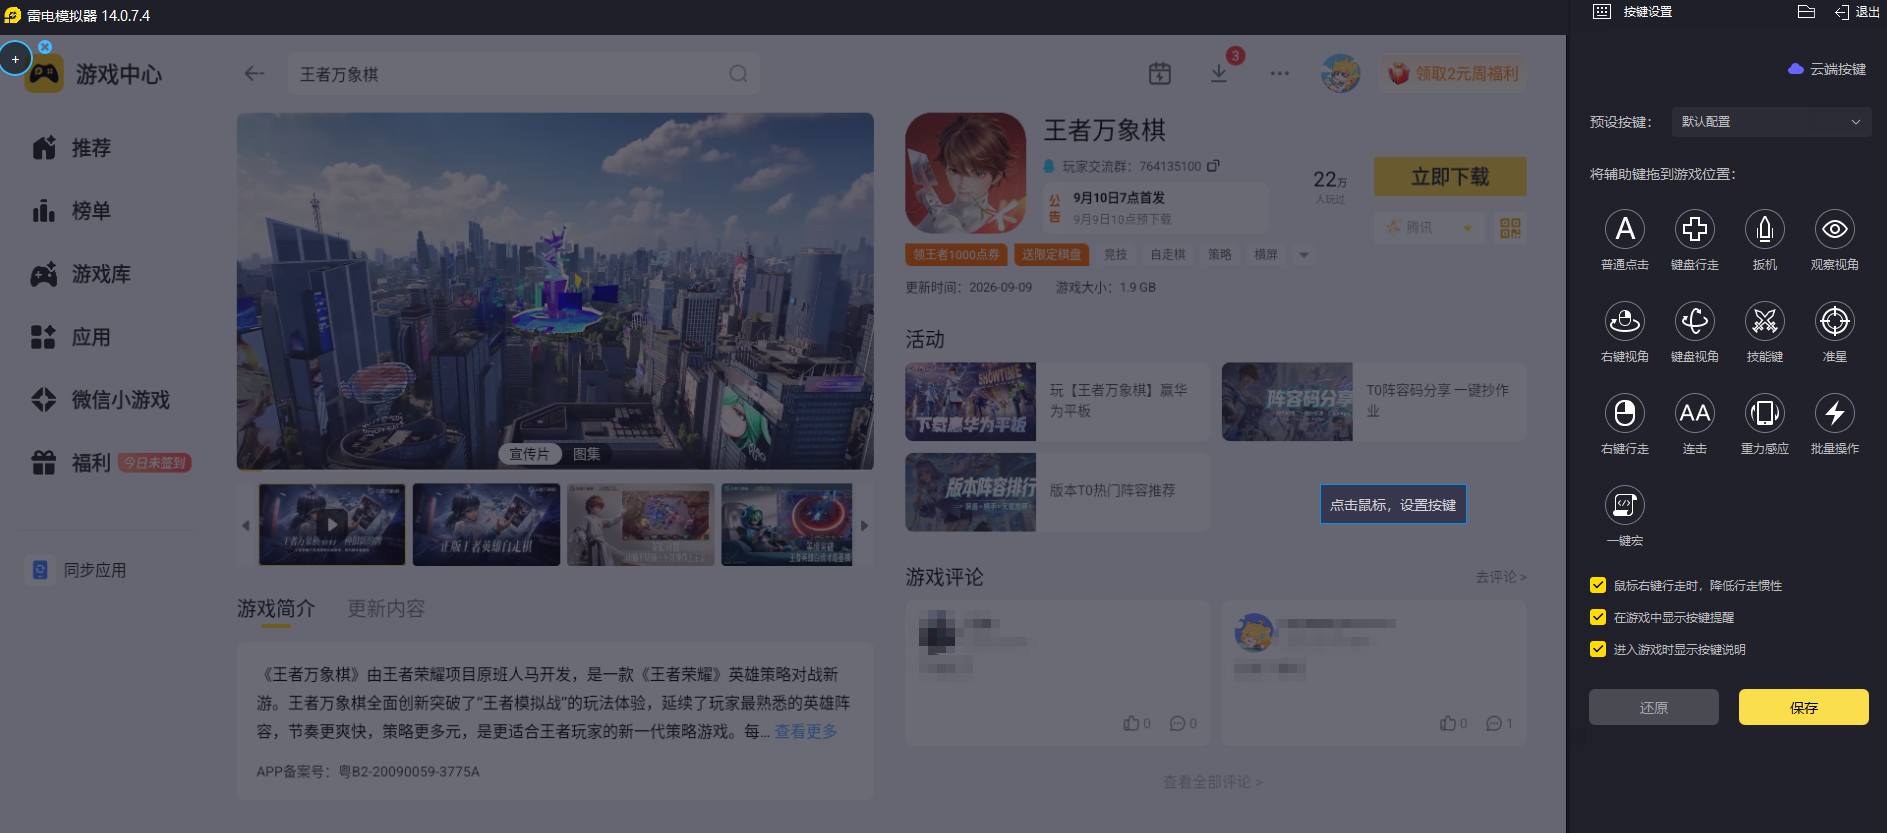Open the three-dot more menu
Viewport: 1887px width, 833px height.
click(1280, 73)
